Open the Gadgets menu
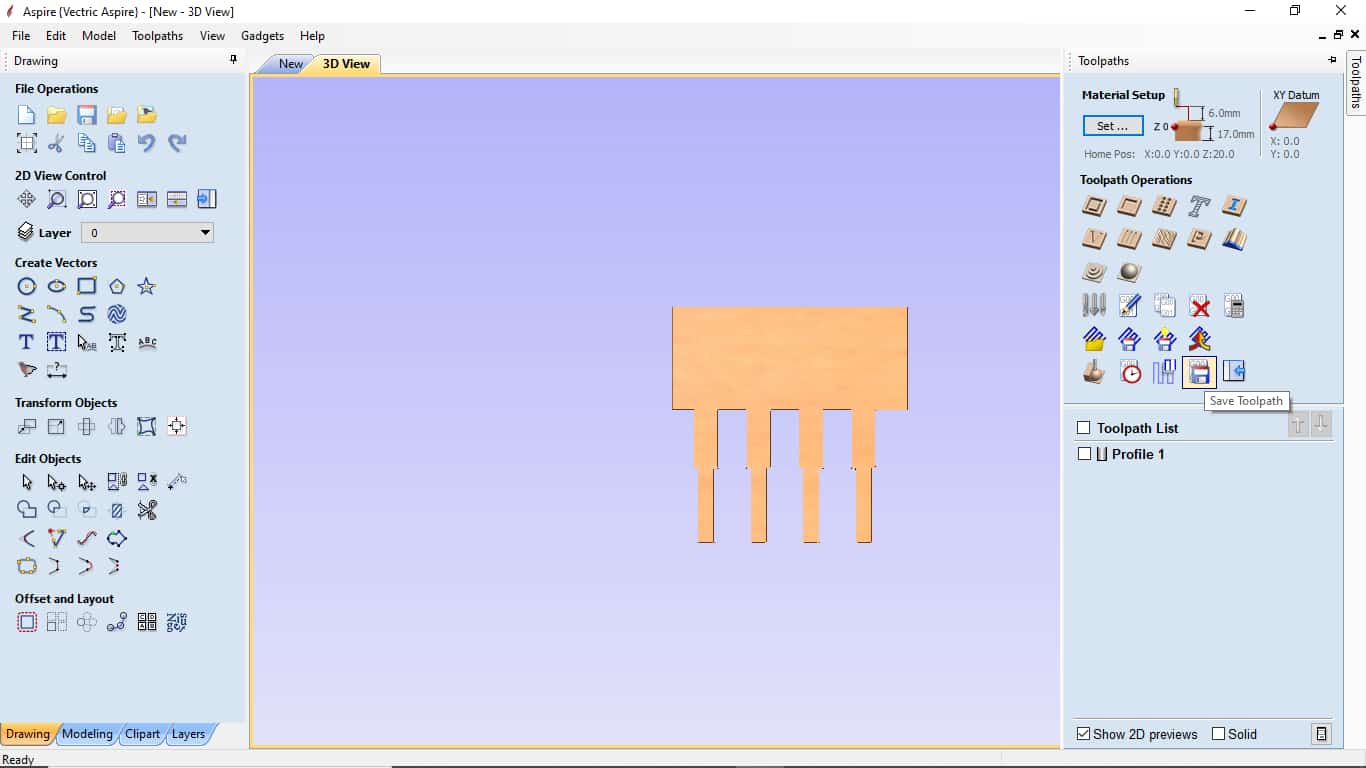The width and height of the screenshot is (1366, 768). (x=263, y=36)
